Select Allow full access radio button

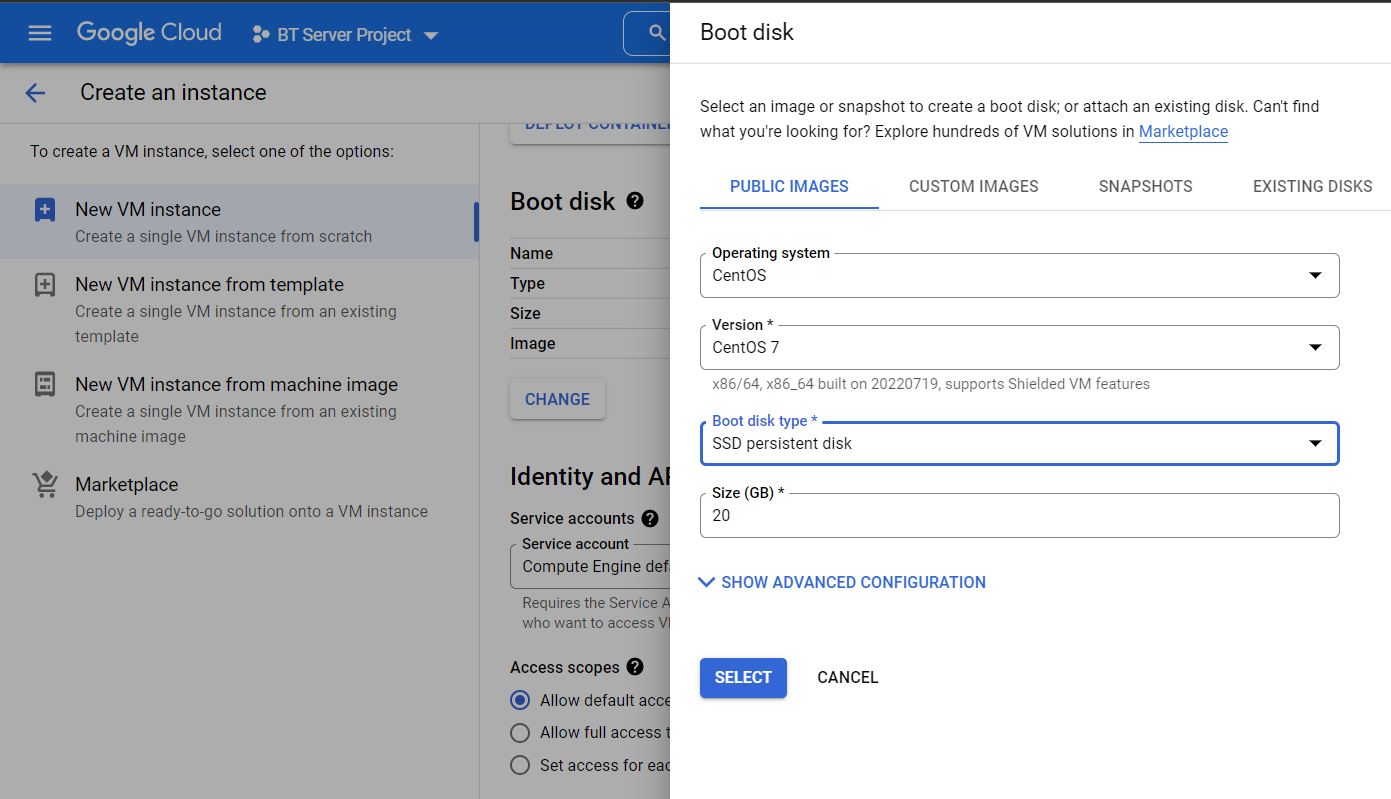520,733
